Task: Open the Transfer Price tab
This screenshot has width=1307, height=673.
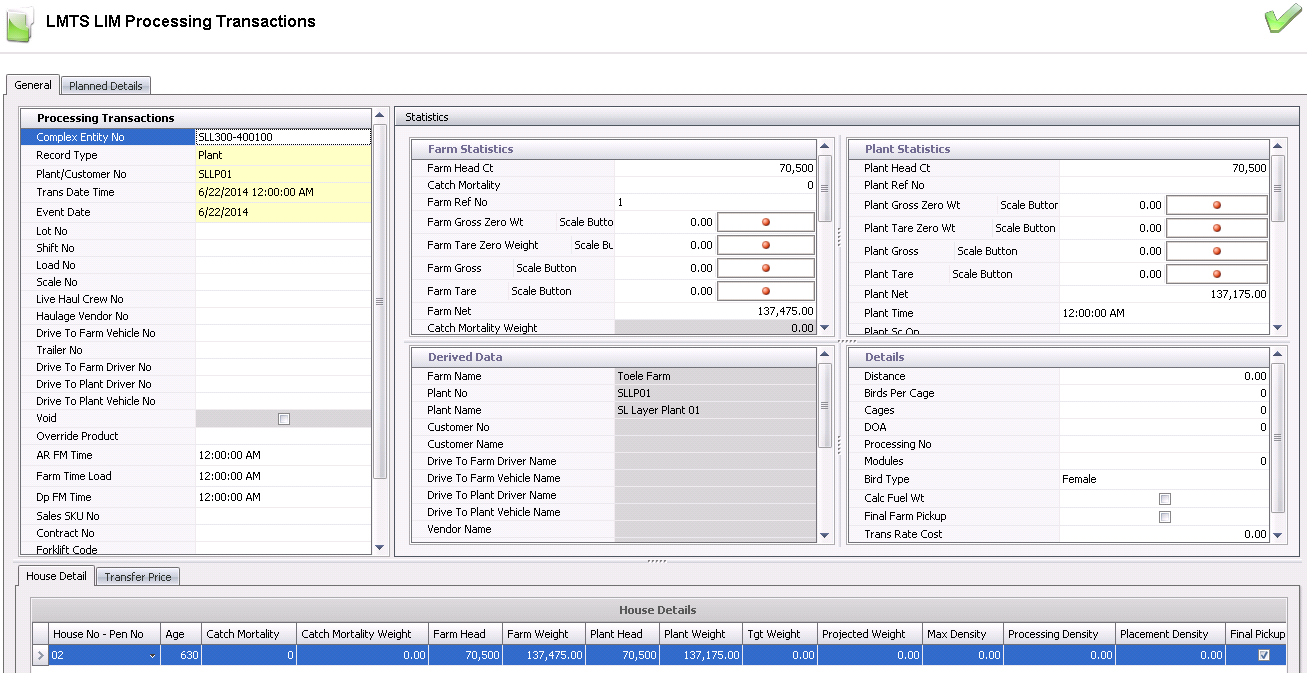Action: tap(138, 577)
